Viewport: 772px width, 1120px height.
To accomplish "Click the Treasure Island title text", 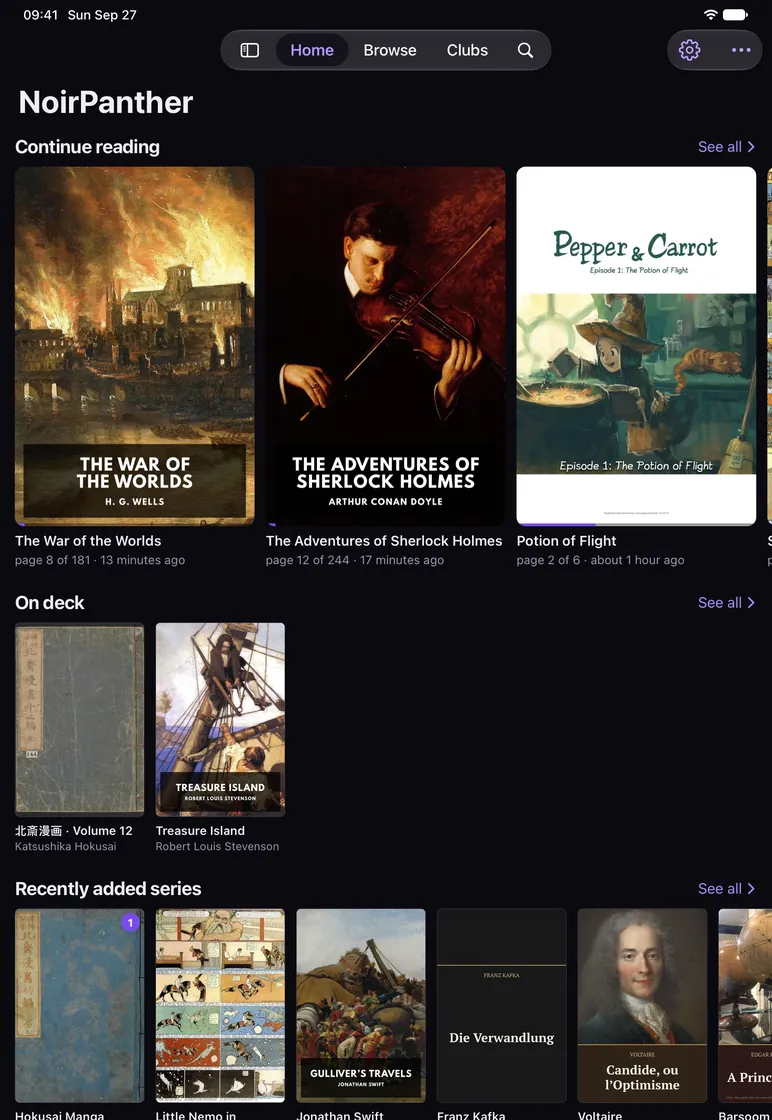I will pyautogui.click(x=200, y=831).
